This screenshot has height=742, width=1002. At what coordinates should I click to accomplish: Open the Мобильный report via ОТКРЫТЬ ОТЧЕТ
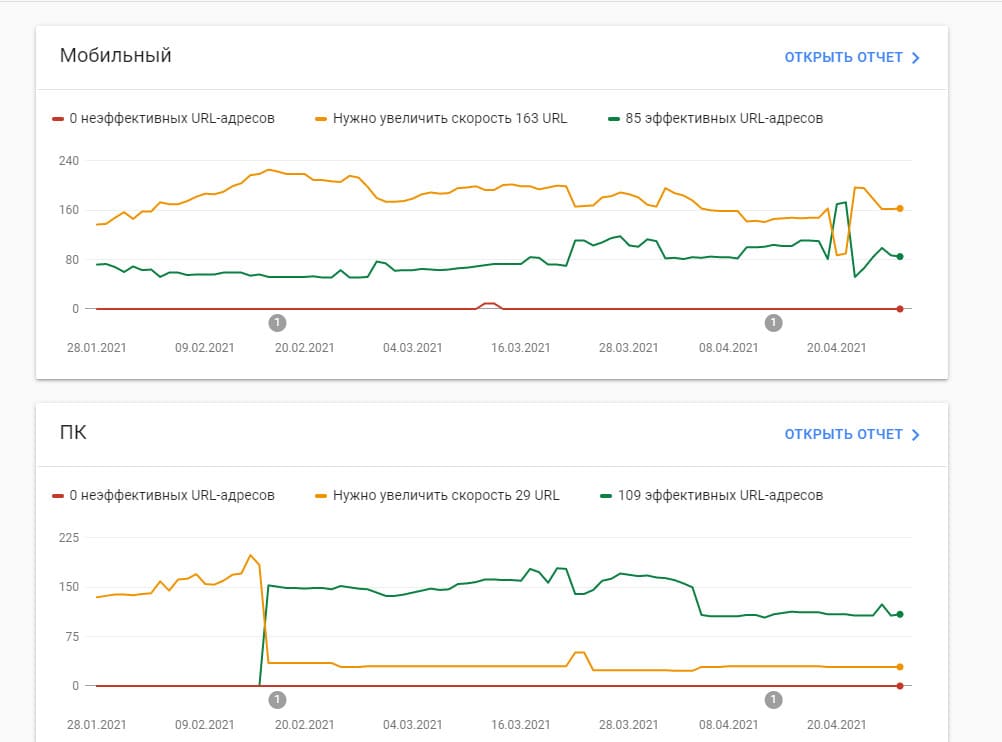(x=843, y=57)
